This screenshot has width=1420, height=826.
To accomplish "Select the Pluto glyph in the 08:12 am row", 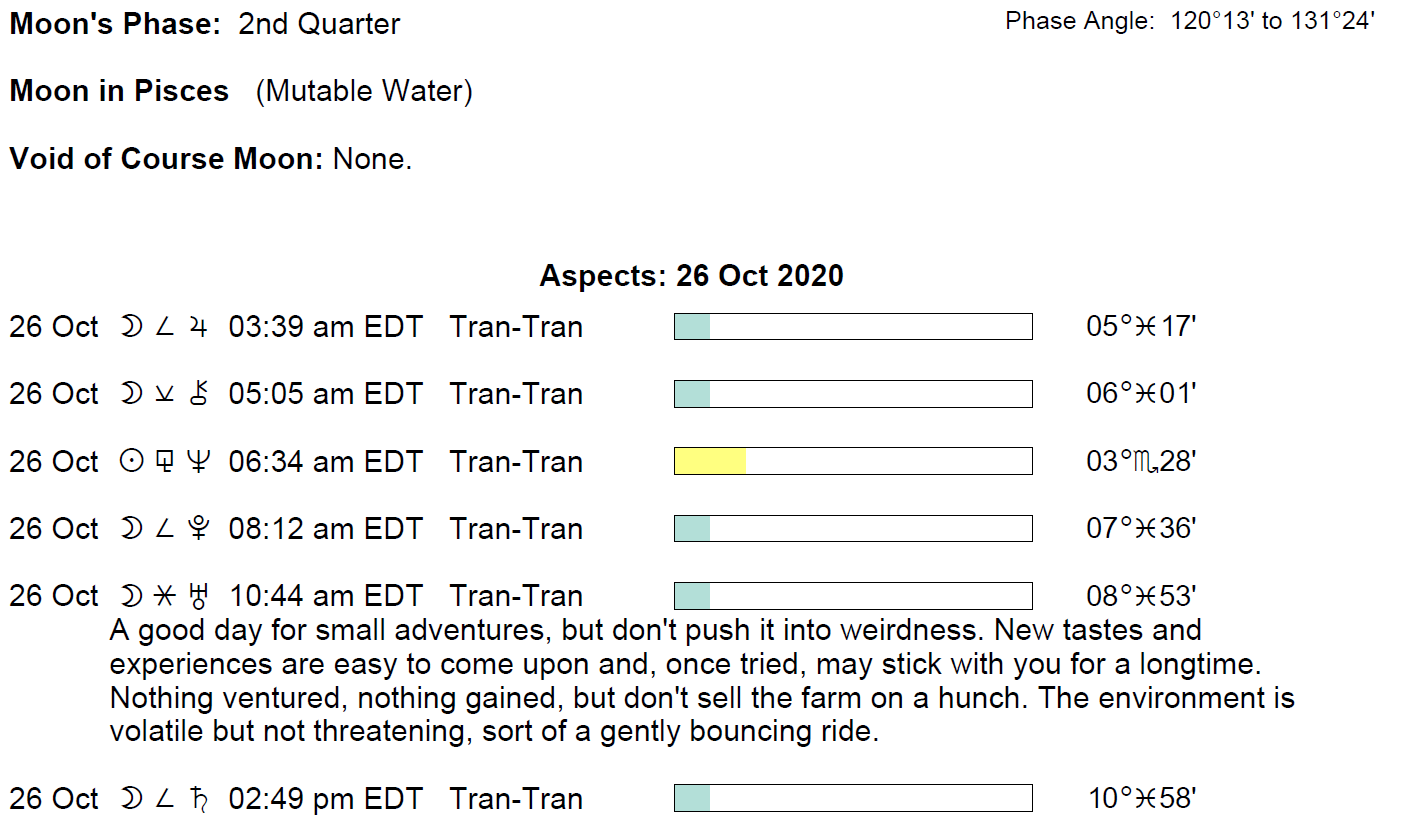I will [x=199, y=529].
